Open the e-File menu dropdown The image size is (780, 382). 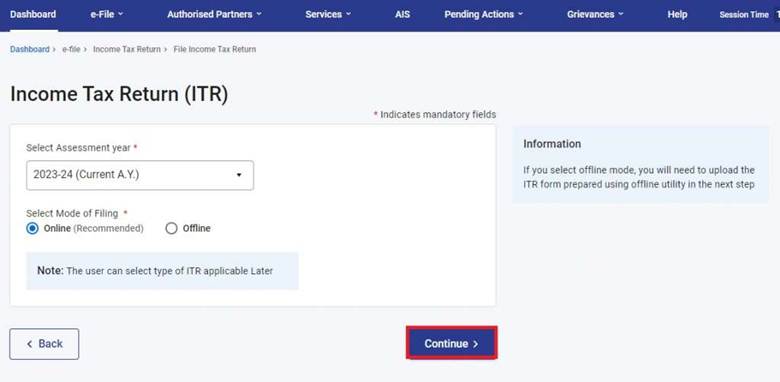tap(106, 14)
